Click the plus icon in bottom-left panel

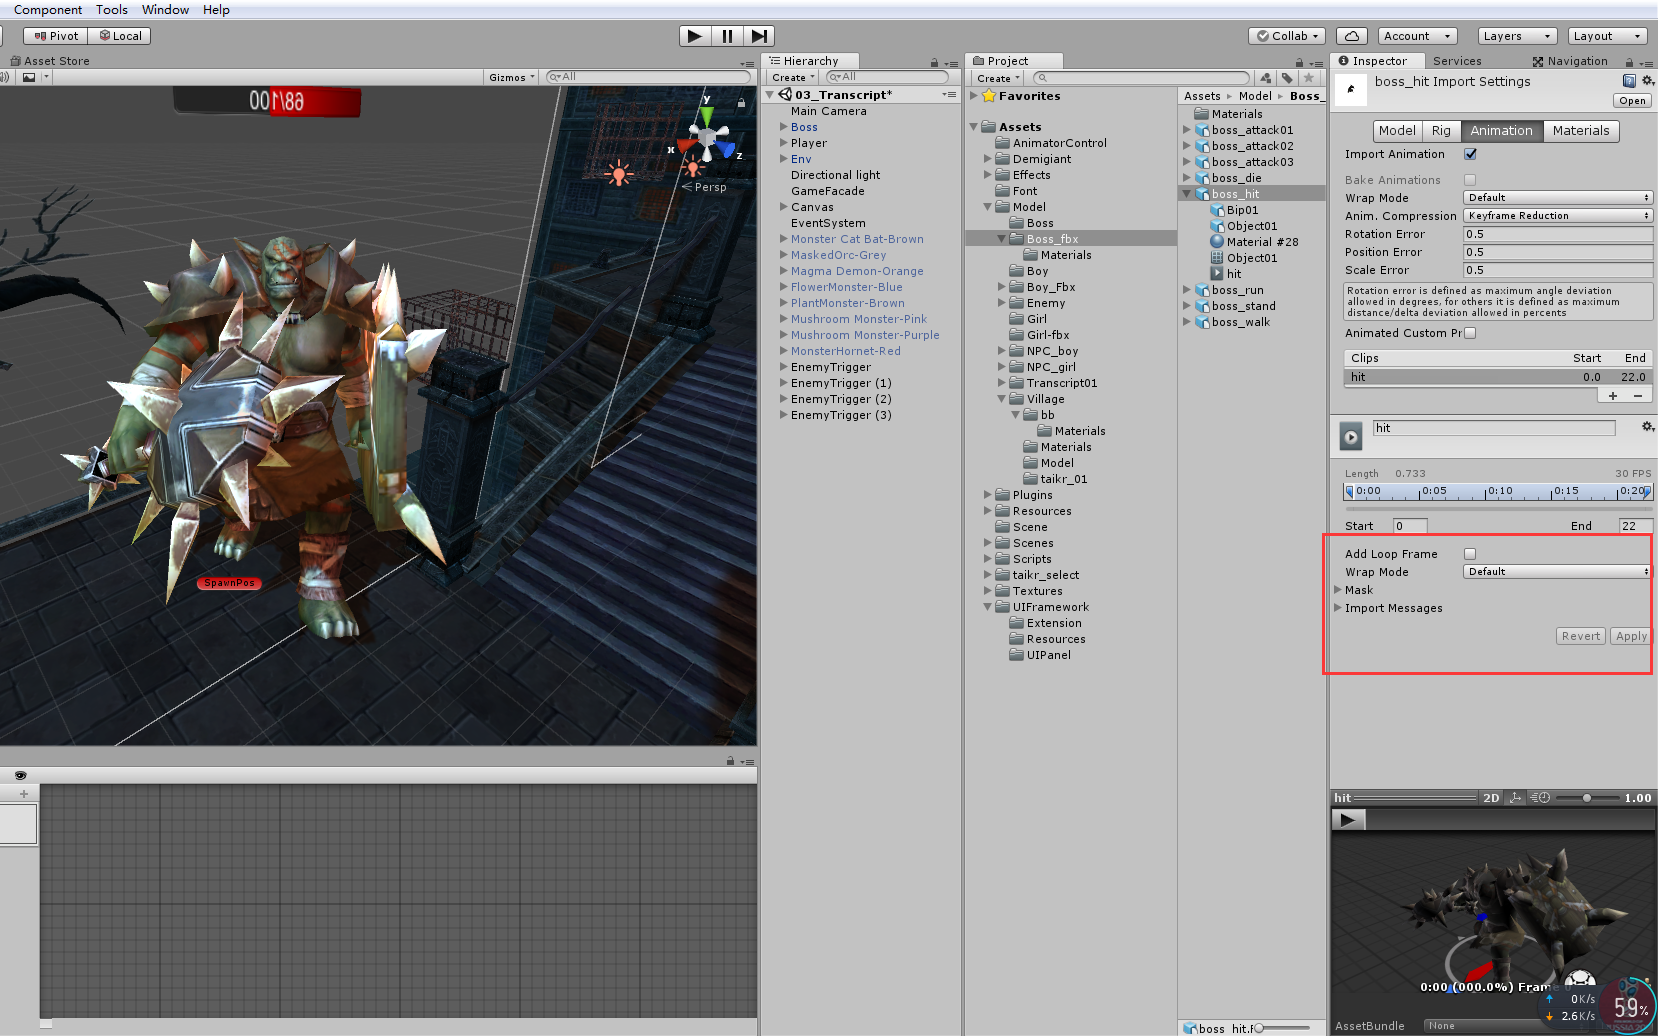click(x=24, y=793)
